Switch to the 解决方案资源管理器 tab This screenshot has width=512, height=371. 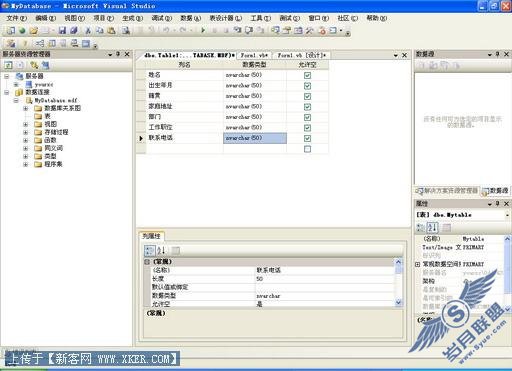(447, 191)
